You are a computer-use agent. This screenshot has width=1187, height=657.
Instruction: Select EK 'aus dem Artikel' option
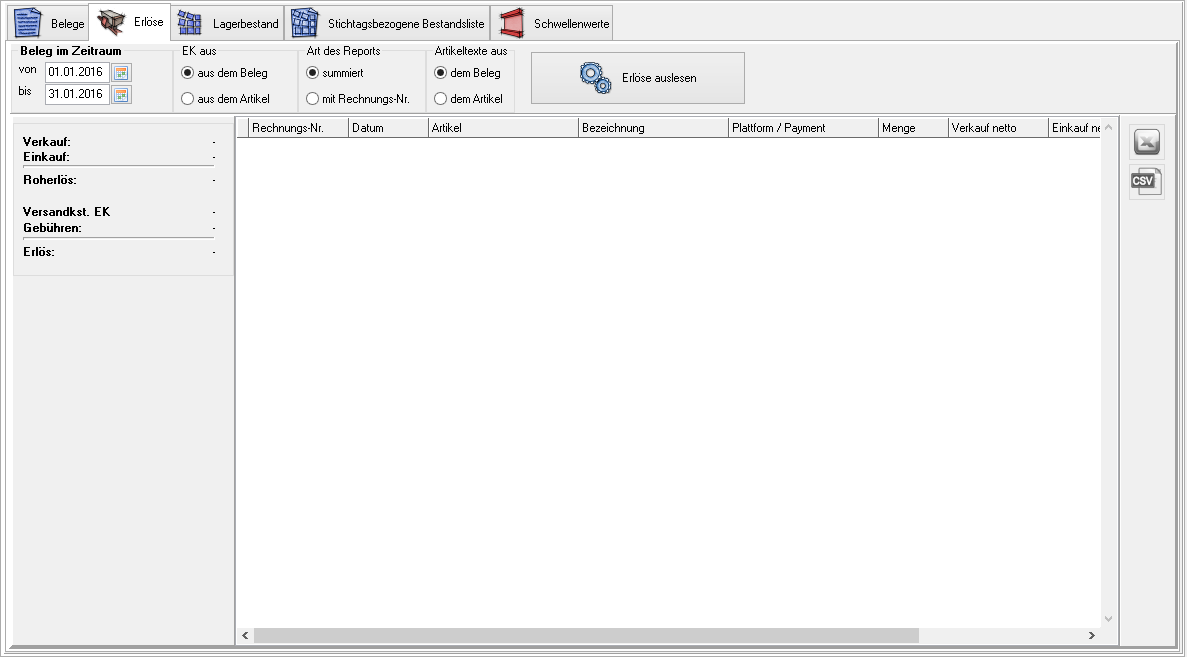[188, 99]
